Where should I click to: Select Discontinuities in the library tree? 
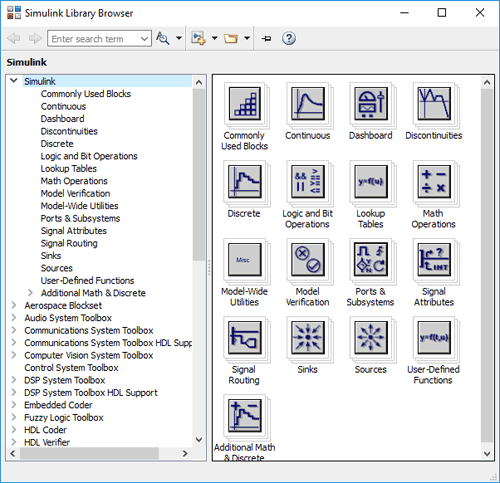click(69, 131)
